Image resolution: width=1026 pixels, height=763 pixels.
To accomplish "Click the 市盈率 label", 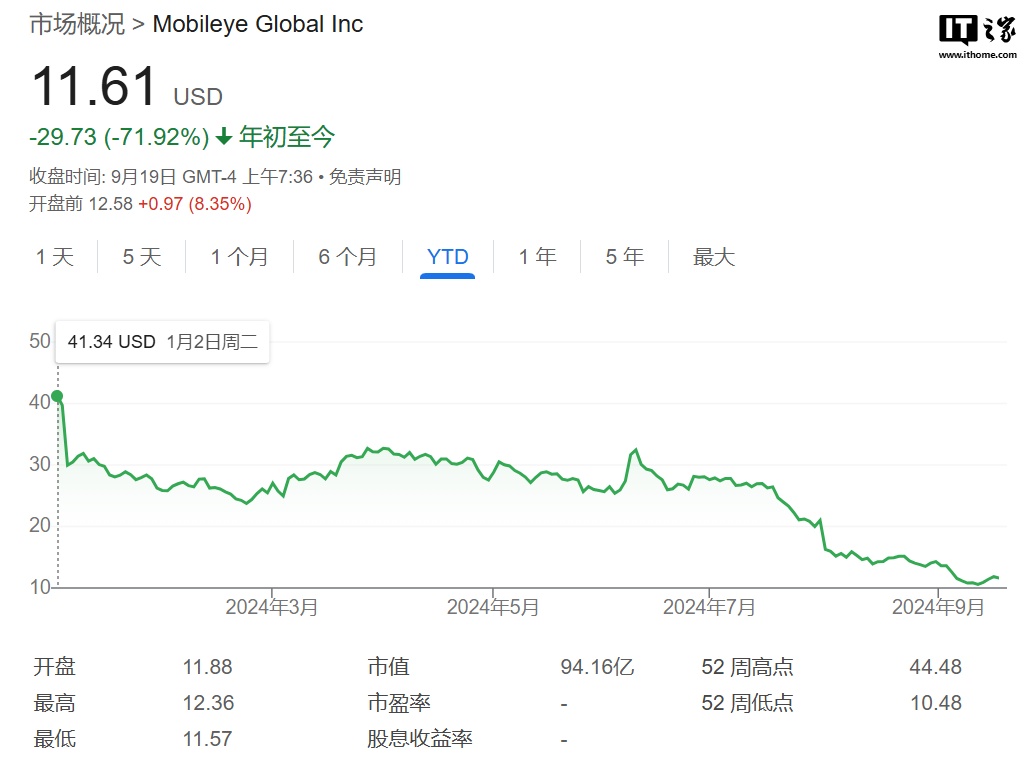I will pos(399,703).
